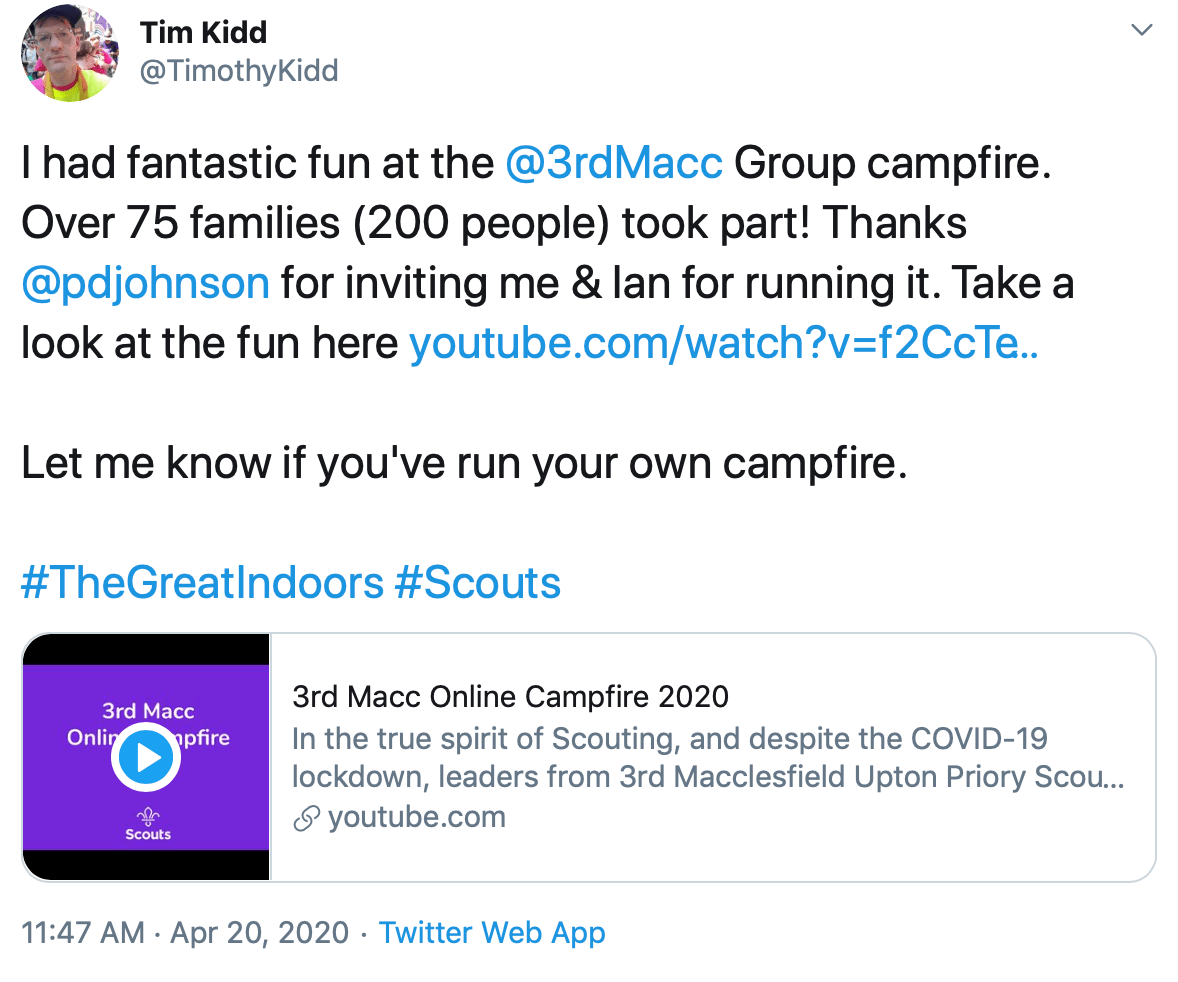Click the #TheGreatIndoors hashtag
Image resolution: width=1178 pixels, height=982 pixels.
coord(201,583)
